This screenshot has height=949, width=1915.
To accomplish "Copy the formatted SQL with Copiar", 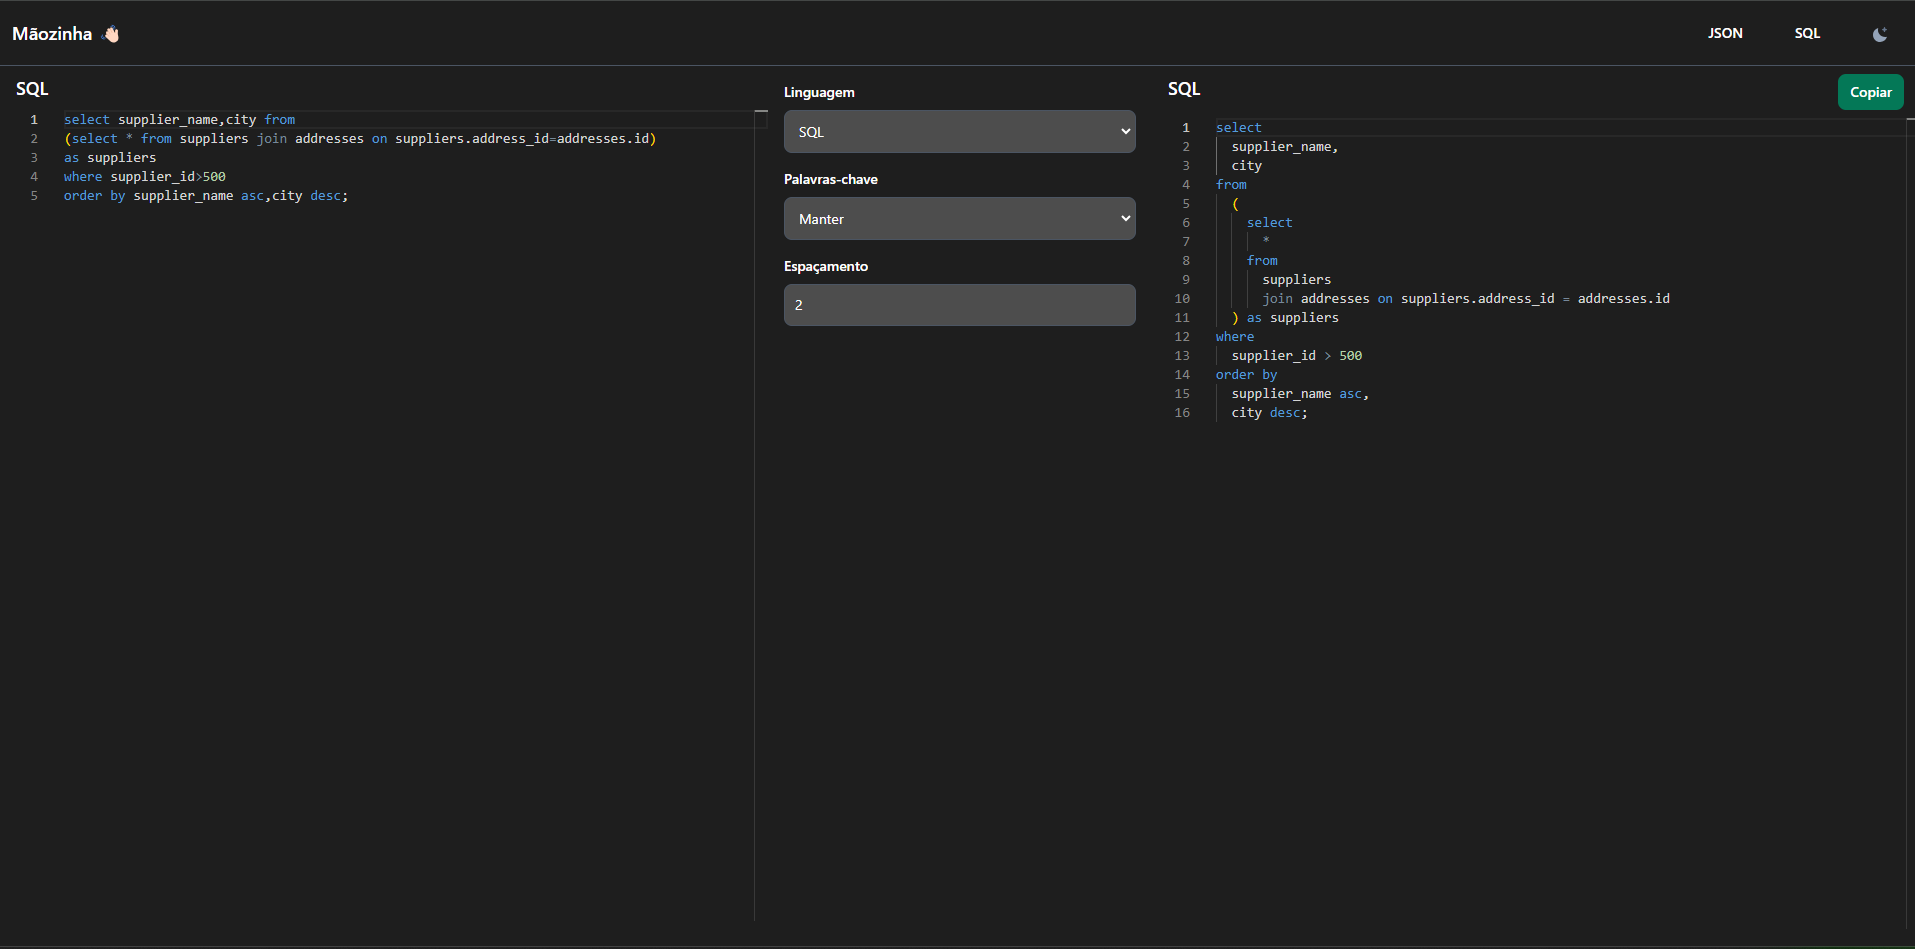I will pos(1870,92).
